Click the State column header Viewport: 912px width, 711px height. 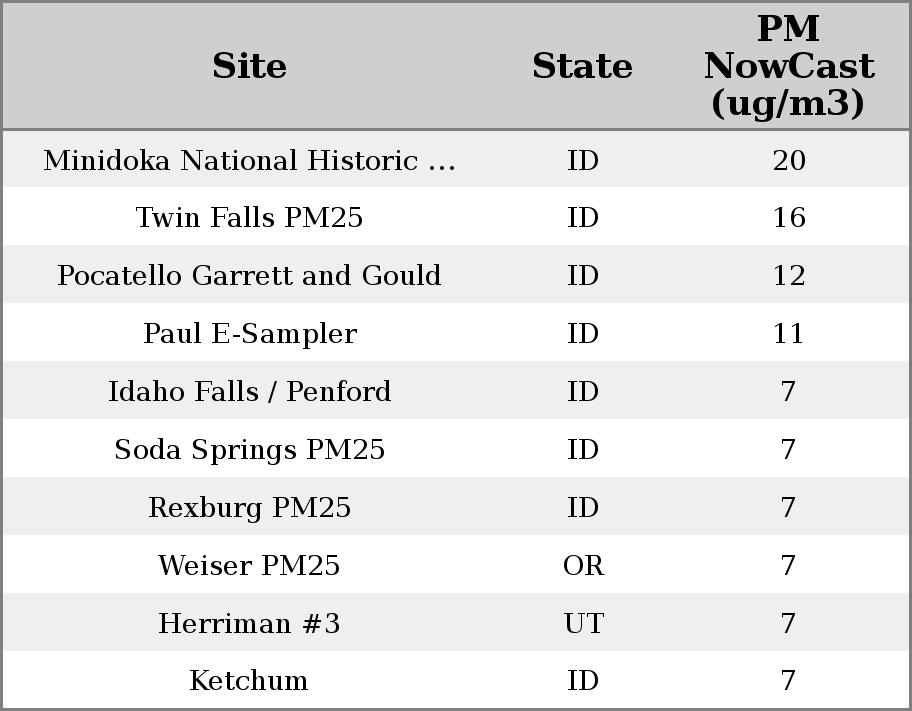pos(582,66)
